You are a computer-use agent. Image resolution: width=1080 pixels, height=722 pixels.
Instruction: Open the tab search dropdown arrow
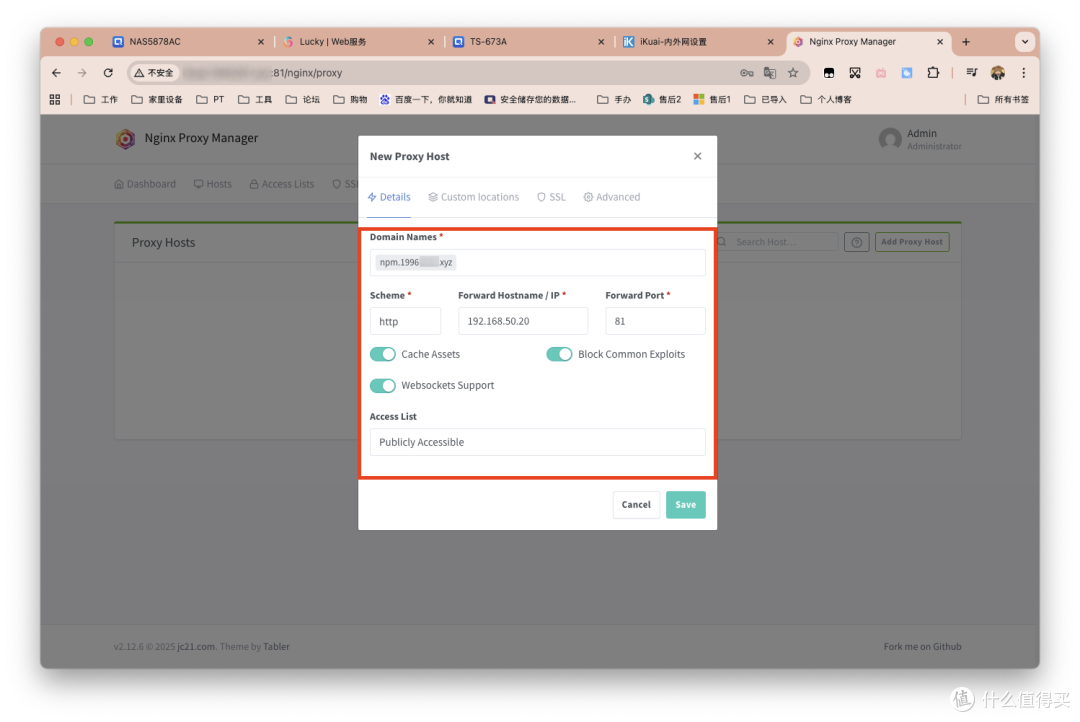1025,42
